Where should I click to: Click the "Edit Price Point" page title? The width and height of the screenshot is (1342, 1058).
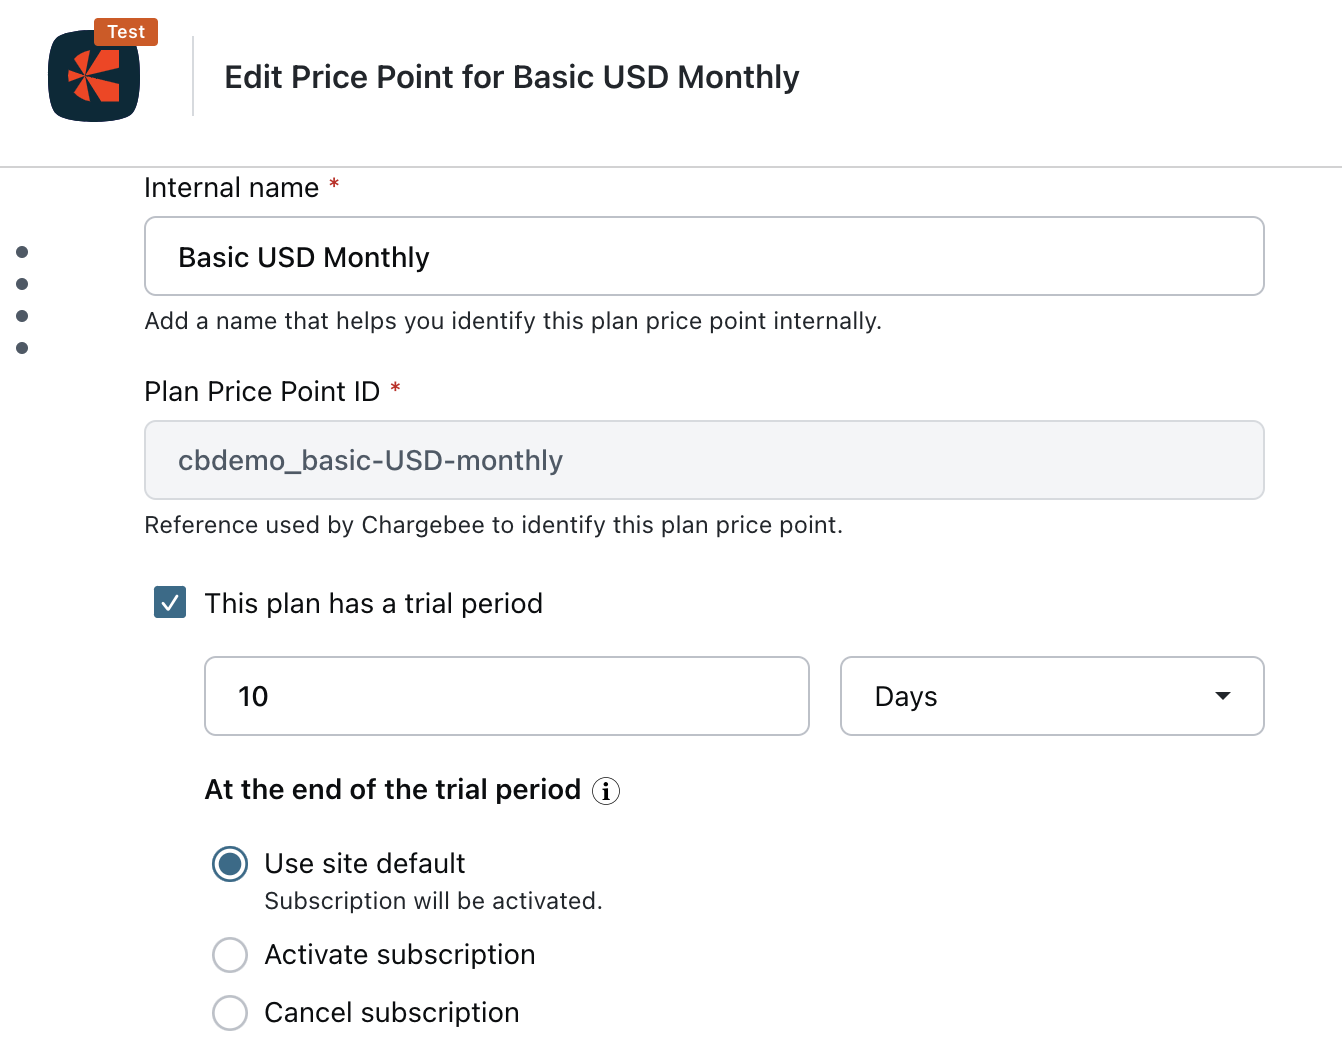point(511,77)
